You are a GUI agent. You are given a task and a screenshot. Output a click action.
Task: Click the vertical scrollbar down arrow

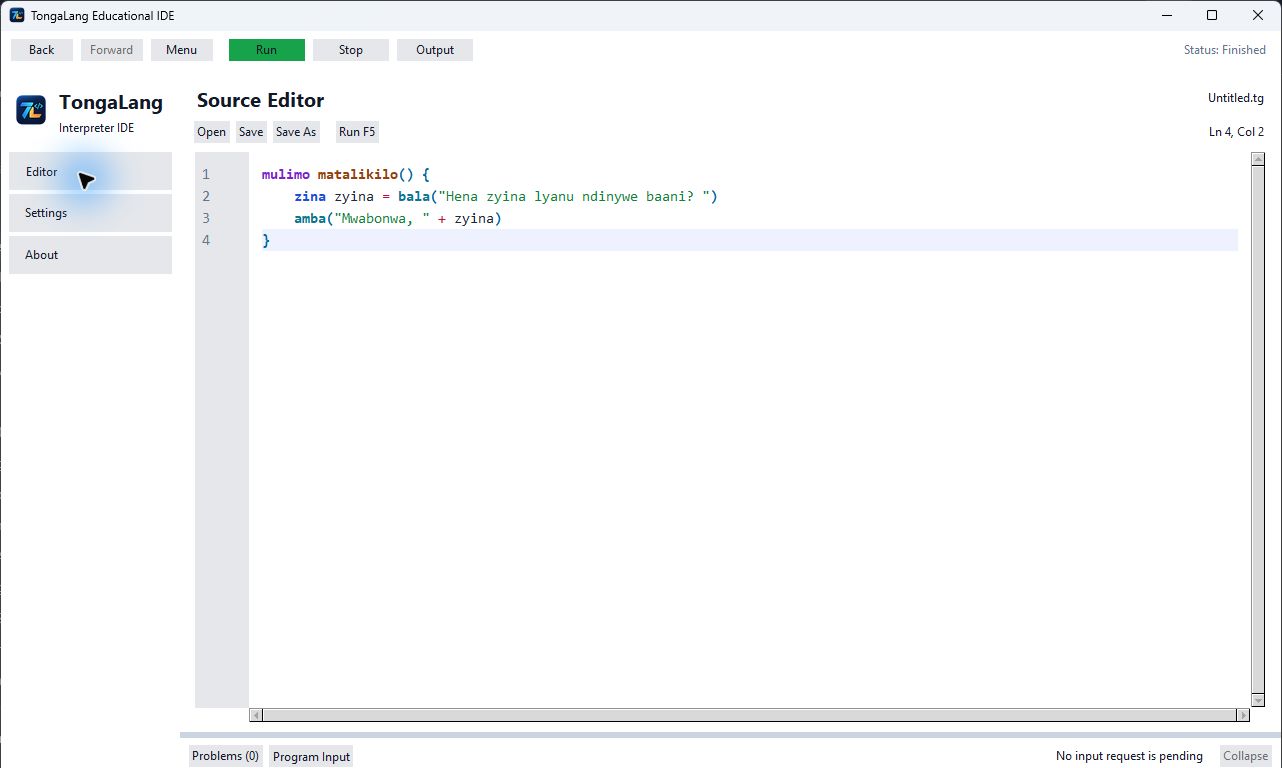click(1258, 701)
